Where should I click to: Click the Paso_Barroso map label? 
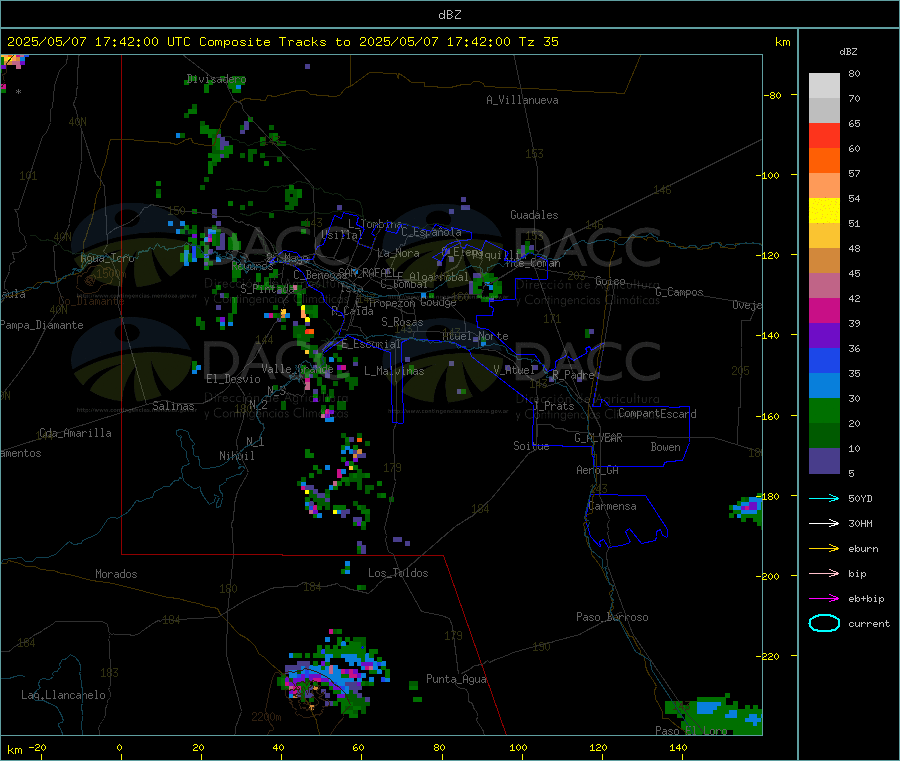coord(612,618)
